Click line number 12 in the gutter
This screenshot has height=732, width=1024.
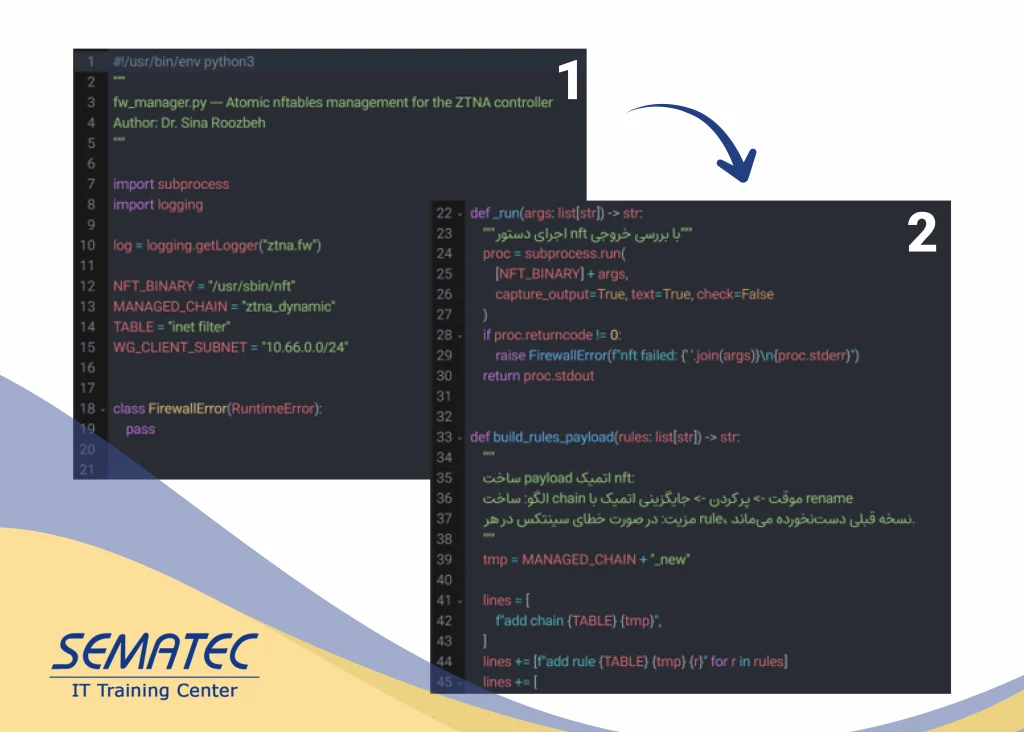coord(88,286)
